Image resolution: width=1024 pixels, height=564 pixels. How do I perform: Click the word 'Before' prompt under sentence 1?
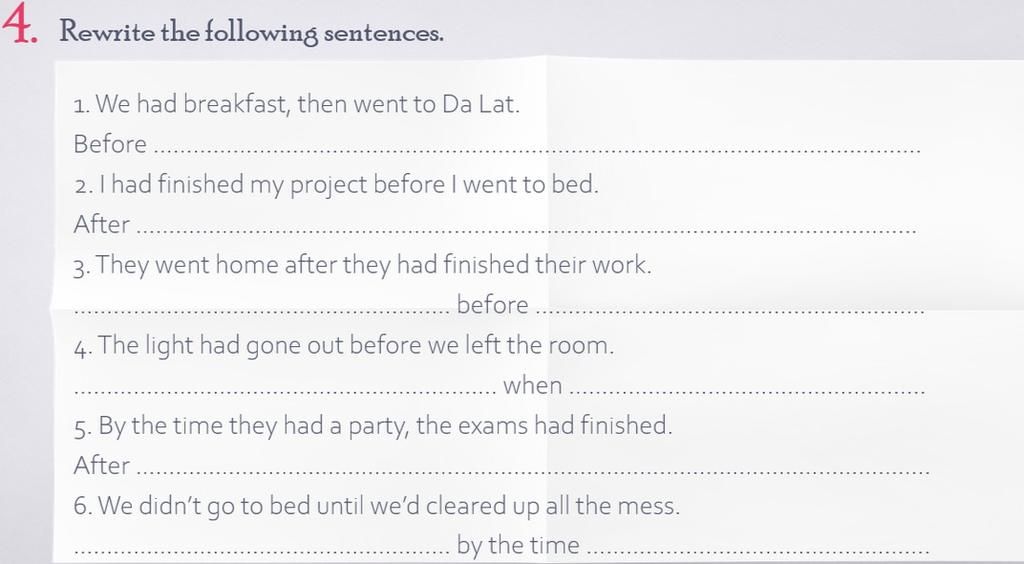click(110, 144)
